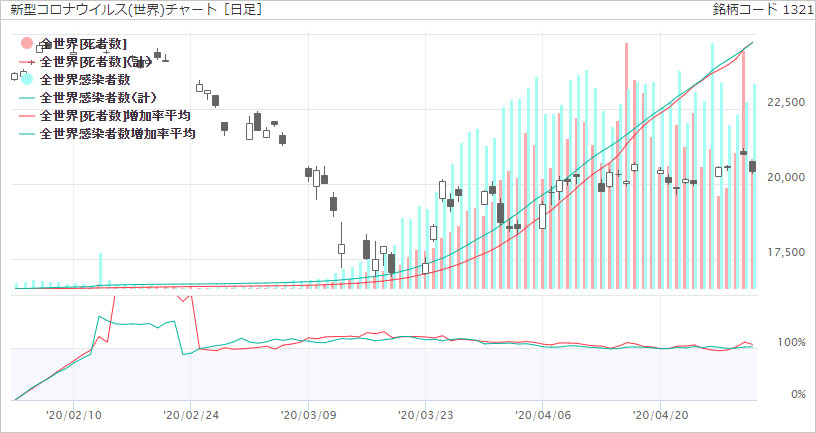Click the '20/02/24 date axis label
Image resolution: width=816 pixels, height=433 pixels.
(x=190, y=416)
